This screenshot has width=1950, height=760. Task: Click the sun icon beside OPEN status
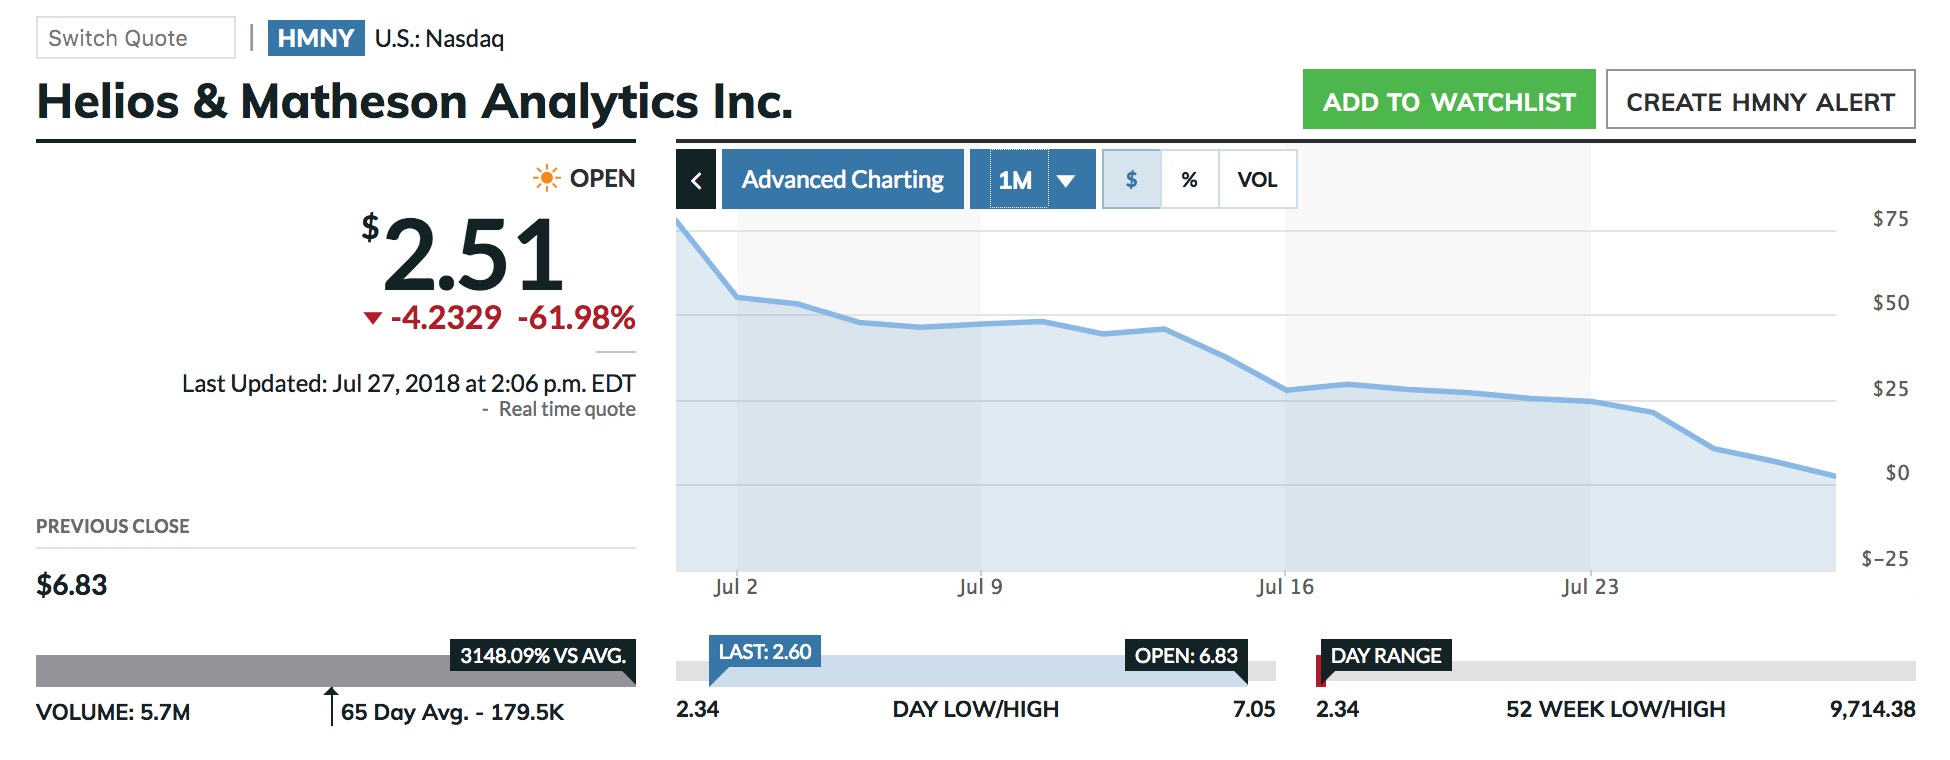pos(546,179)
